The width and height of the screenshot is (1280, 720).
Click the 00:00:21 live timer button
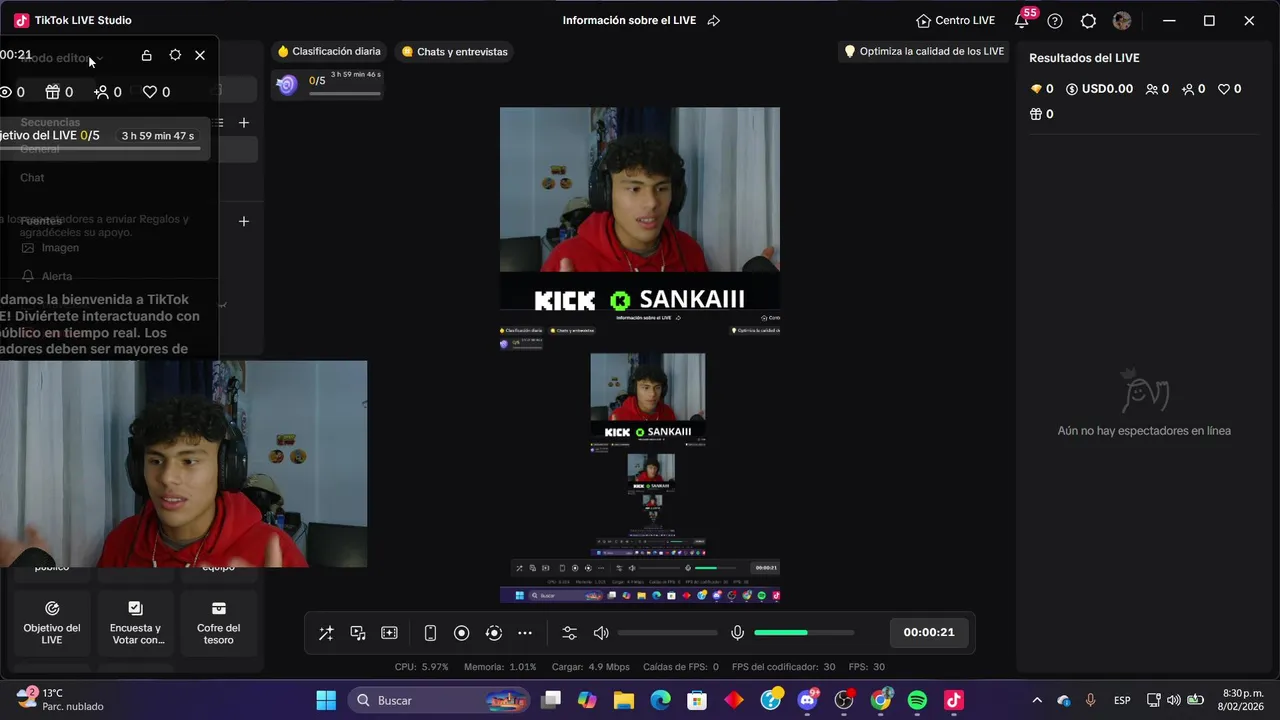pyautogui.click(x=929, y=632)
